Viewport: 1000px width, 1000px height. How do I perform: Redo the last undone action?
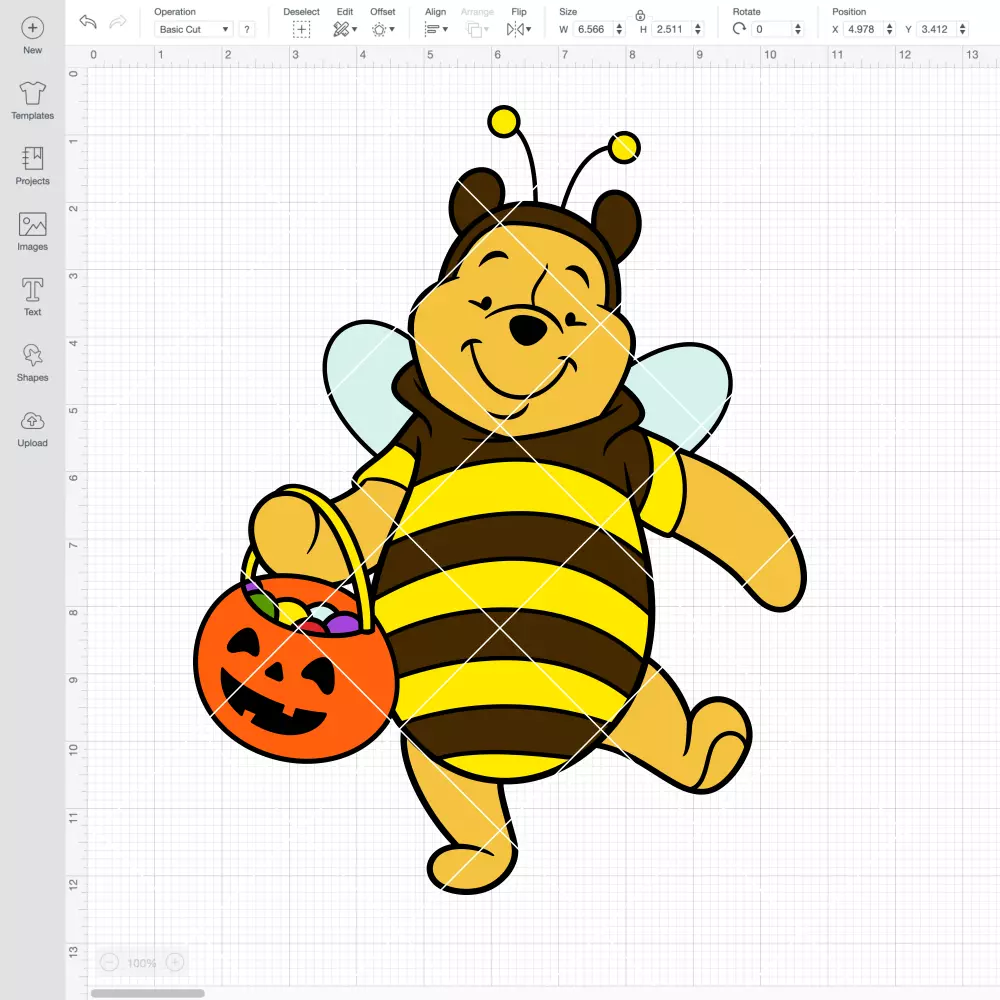click(x=118, y=22)
